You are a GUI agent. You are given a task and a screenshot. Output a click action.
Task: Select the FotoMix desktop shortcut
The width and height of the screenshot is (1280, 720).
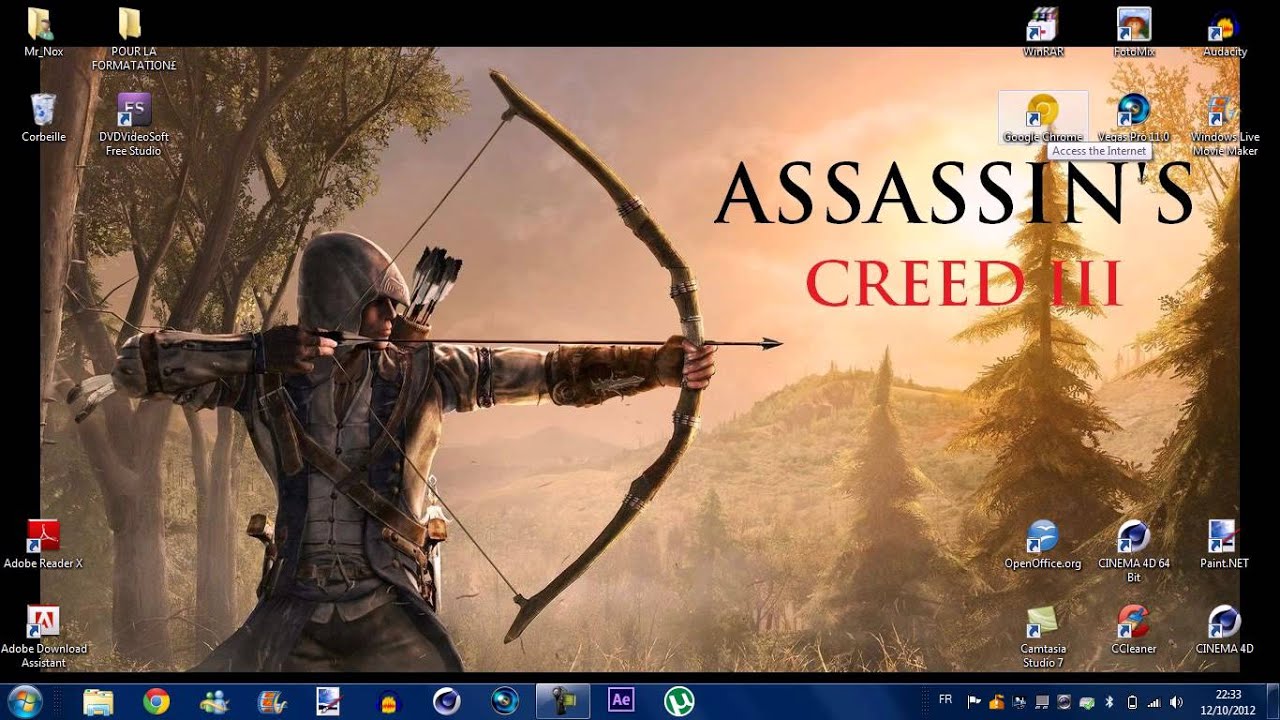[1133, 32]
